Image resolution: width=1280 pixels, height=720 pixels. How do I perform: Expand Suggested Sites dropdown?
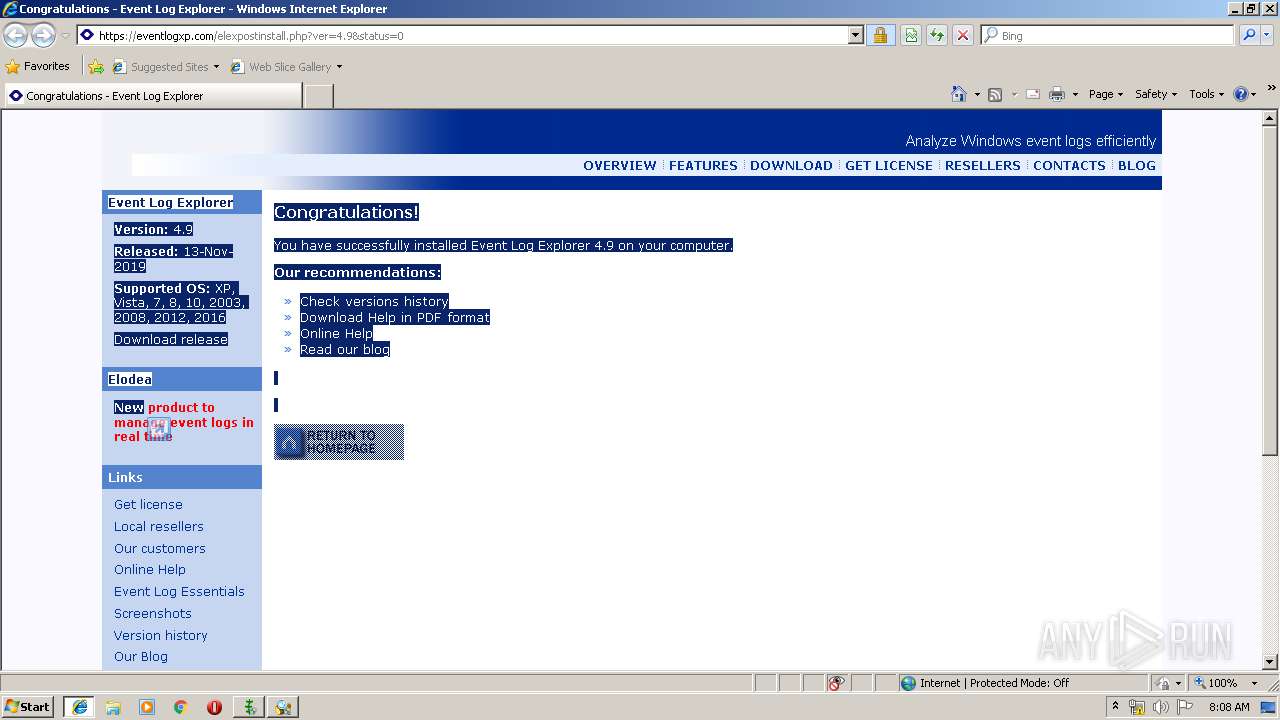pyautogui.click(x=216, y=67)
